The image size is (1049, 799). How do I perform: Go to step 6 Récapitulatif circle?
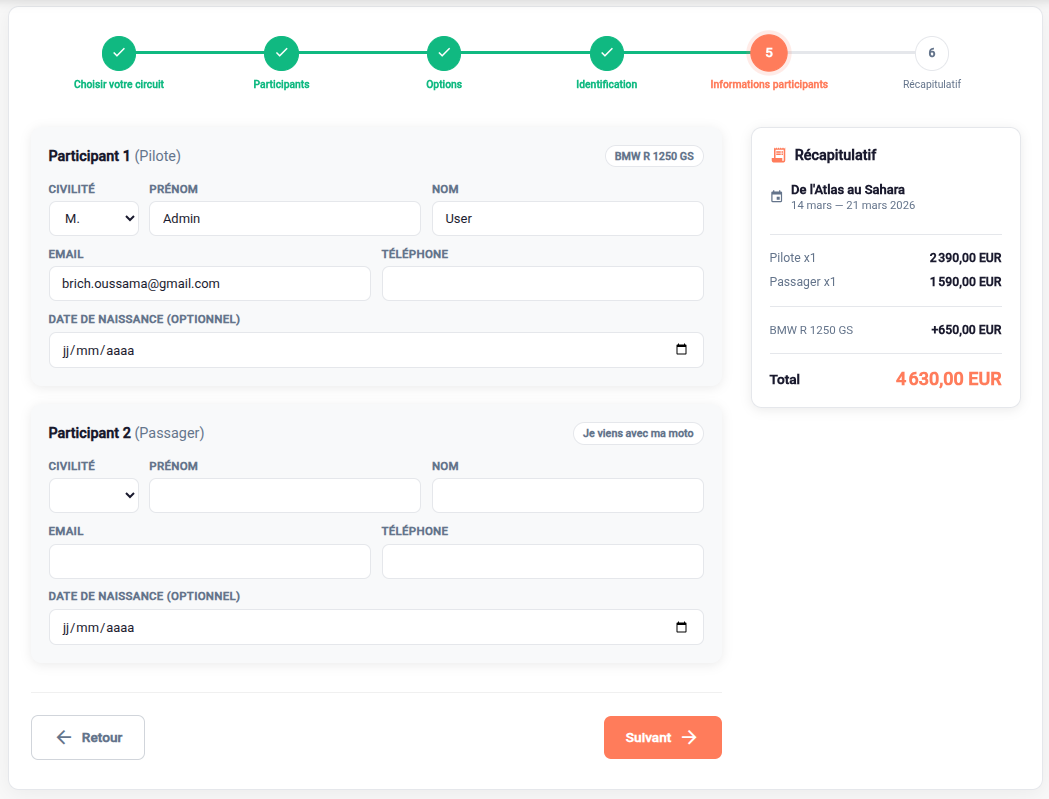point(931,53)
